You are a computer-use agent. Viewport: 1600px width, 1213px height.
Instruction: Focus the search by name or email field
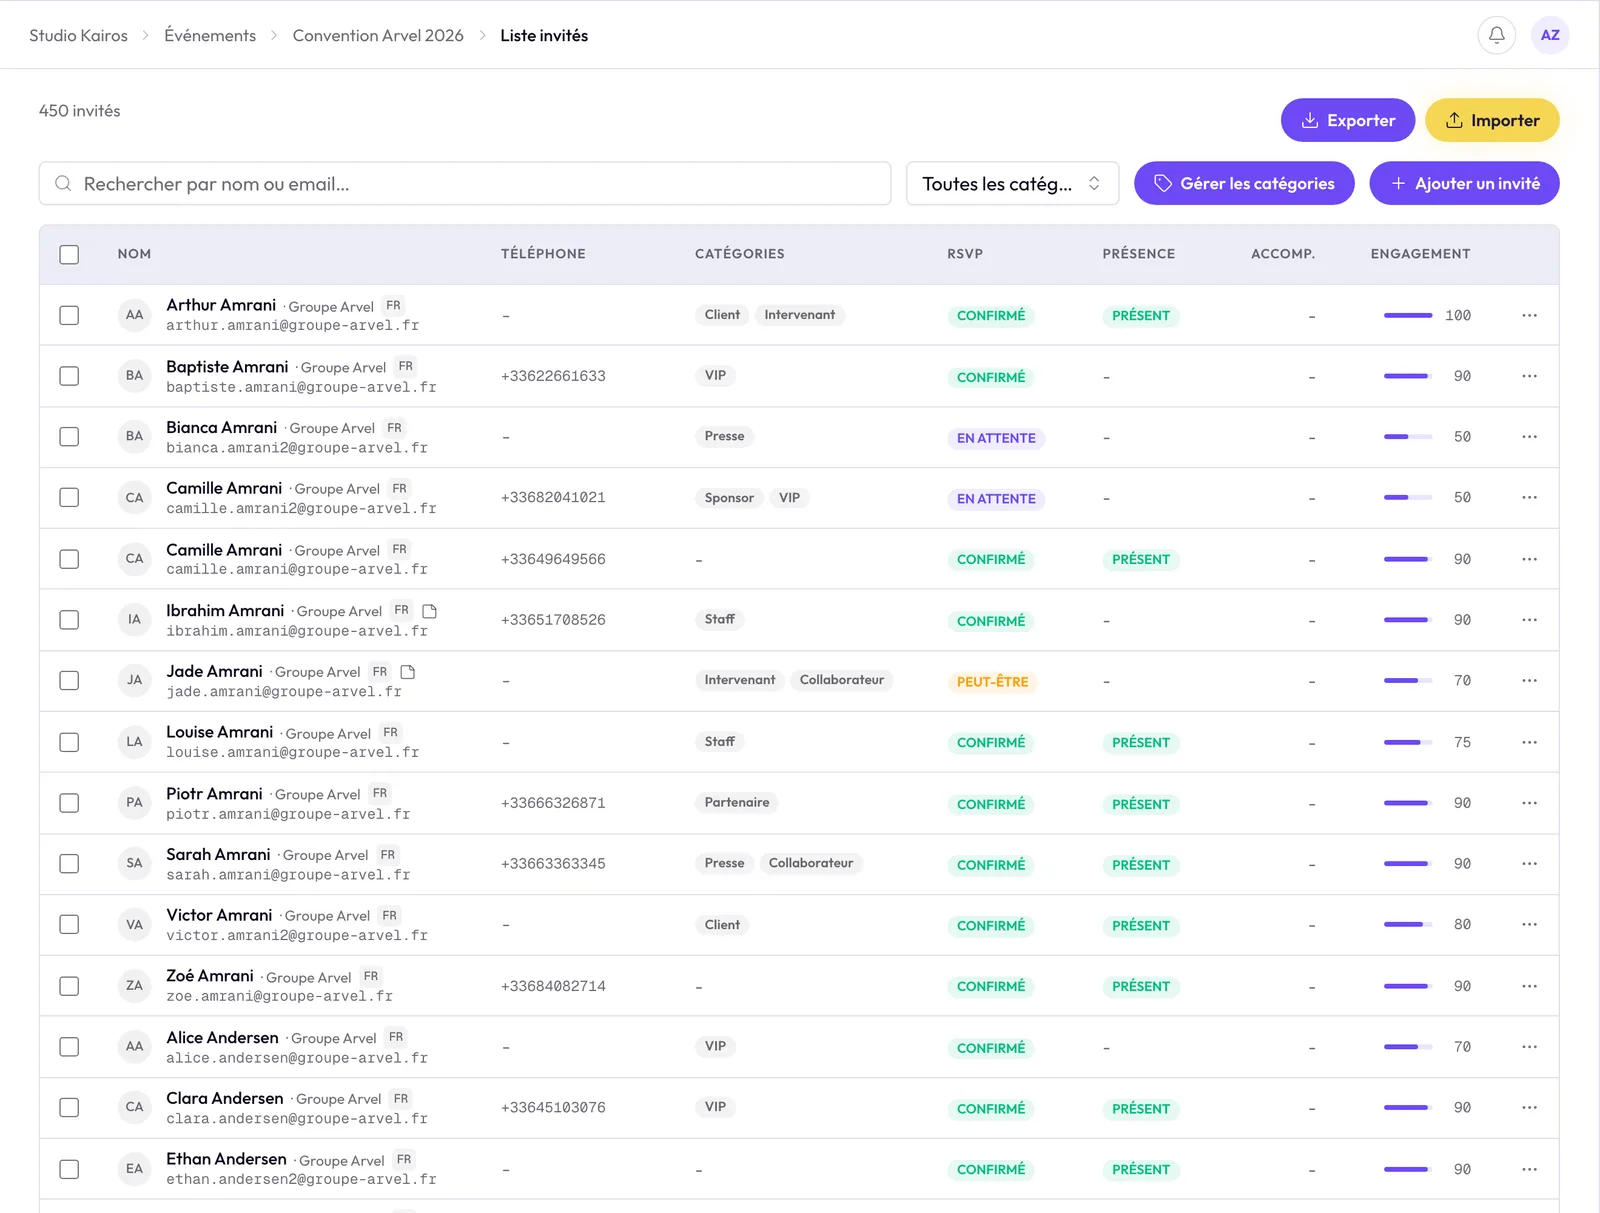[465, 184]
